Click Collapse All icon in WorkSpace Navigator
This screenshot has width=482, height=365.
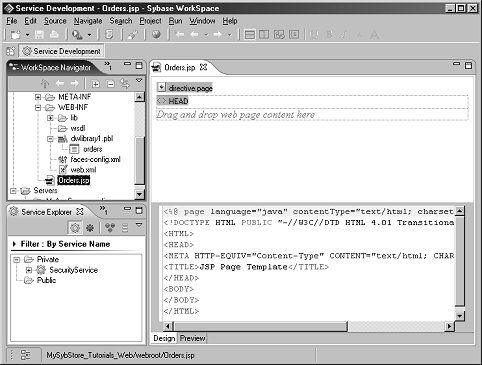110,84
